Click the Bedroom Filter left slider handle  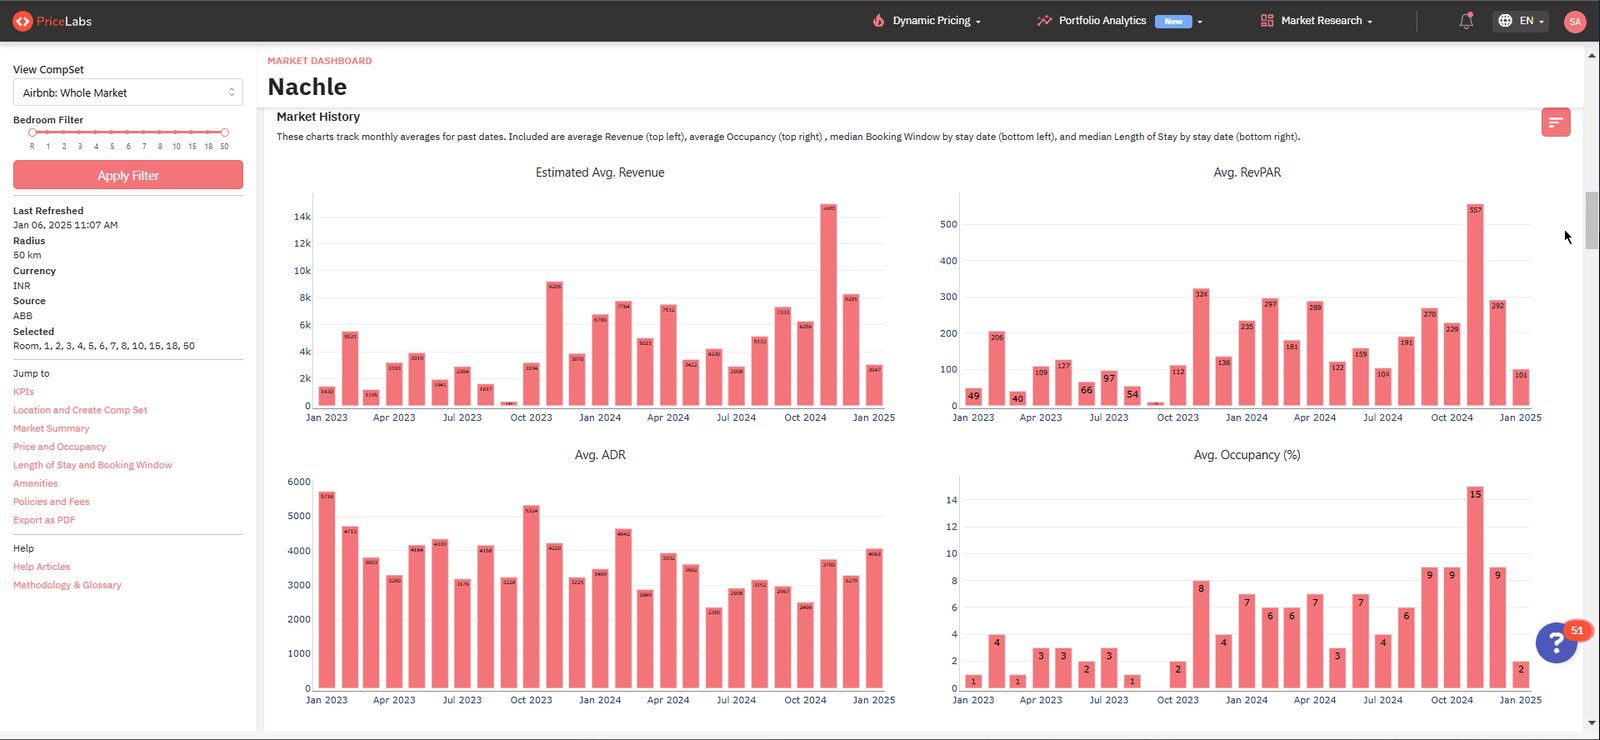(32, 132)
